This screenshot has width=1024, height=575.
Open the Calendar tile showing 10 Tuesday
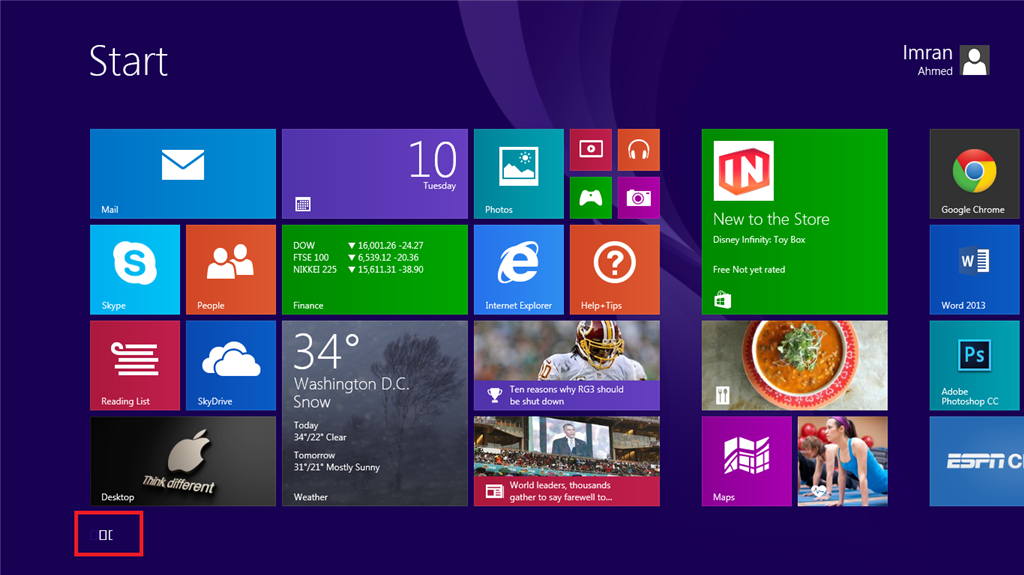[375, 174]
